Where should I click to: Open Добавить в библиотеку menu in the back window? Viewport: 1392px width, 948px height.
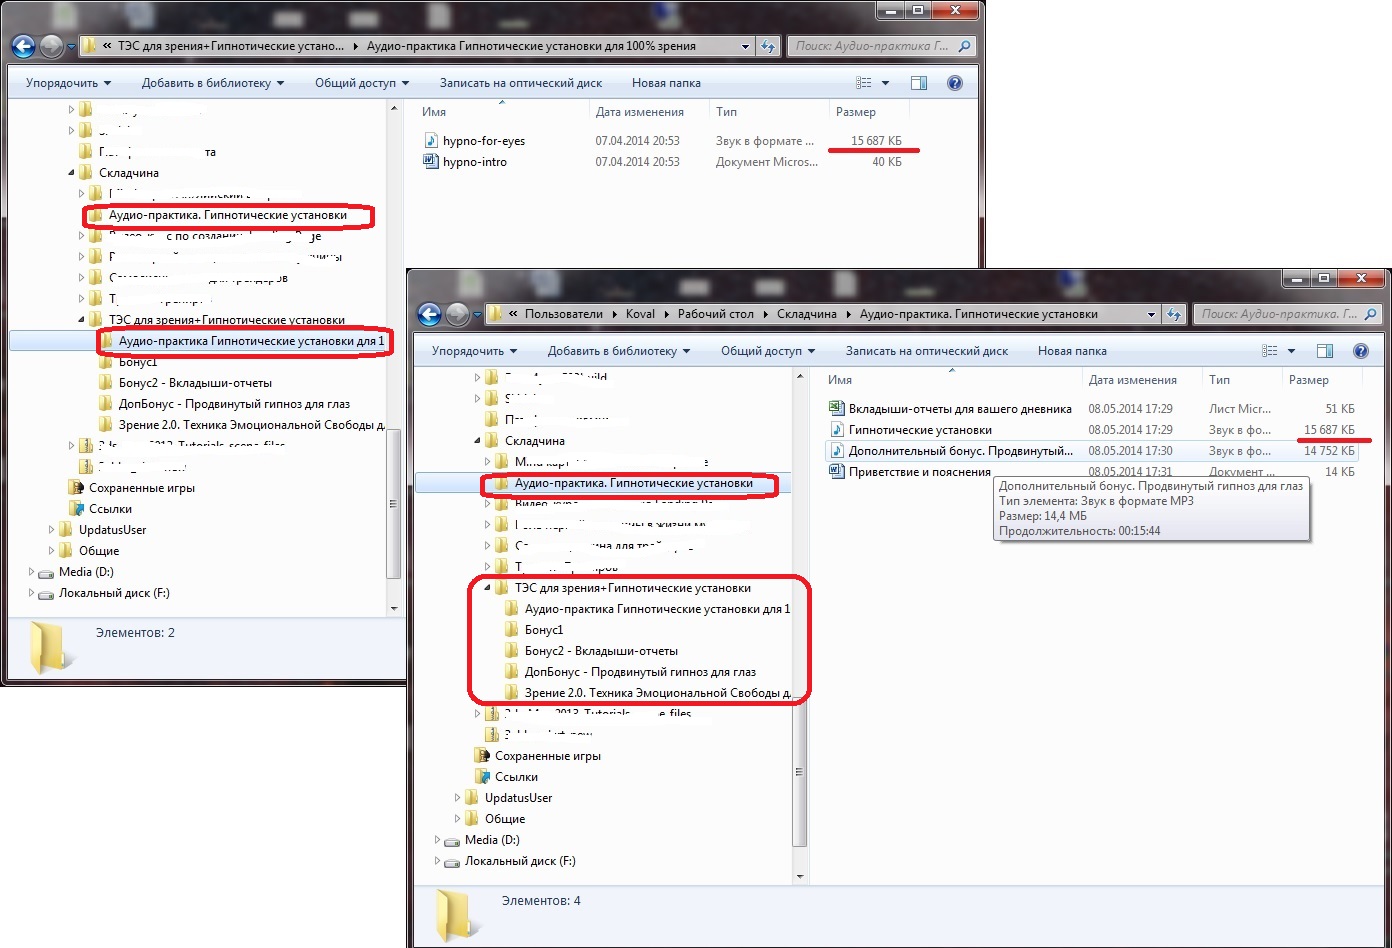212,83
